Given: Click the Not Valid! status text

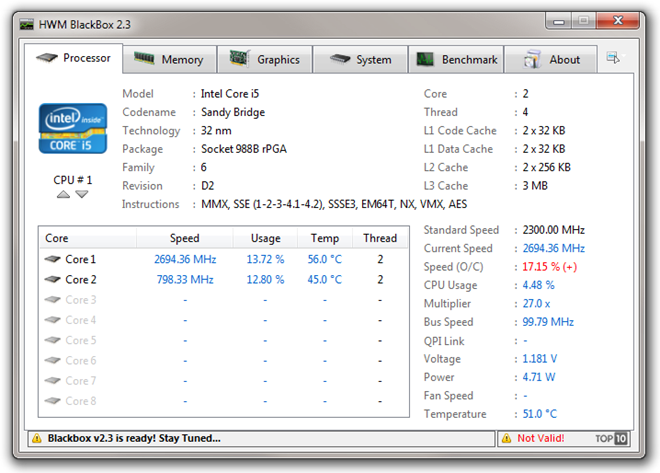Looking at the screenshot, I should pyautogui.click(x=541, y=438).
